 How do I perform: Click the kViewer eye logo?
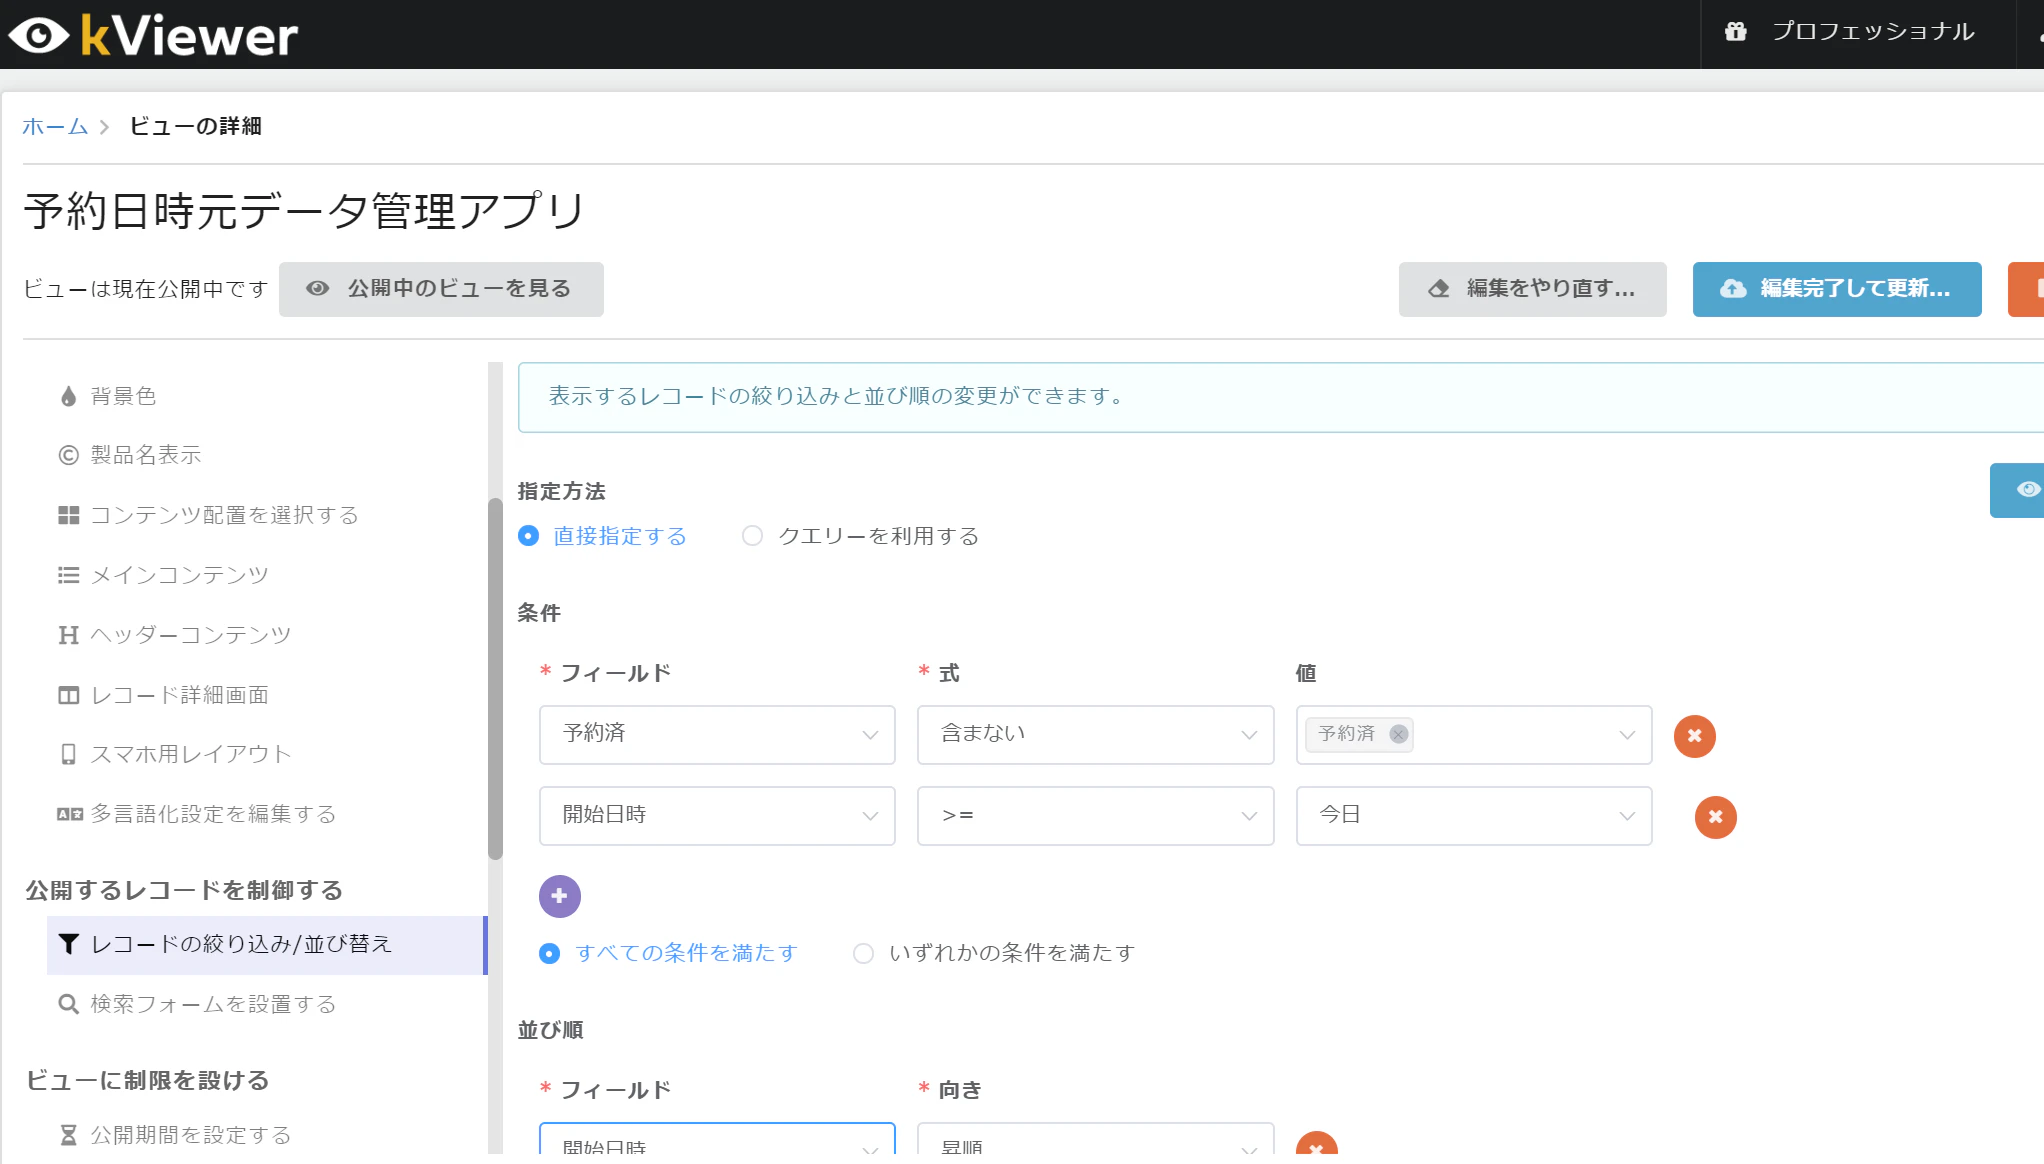(x=38, y=36)
